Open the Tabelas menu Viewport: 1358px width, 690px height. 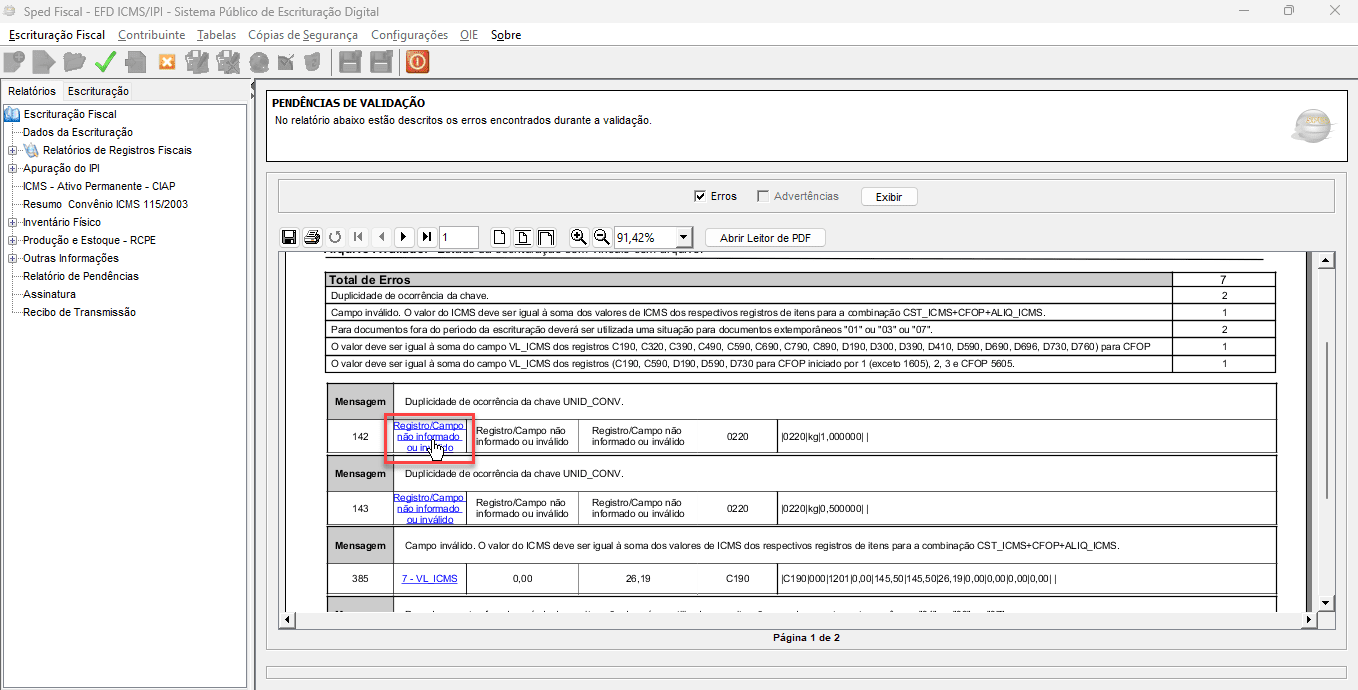(216, 35)
